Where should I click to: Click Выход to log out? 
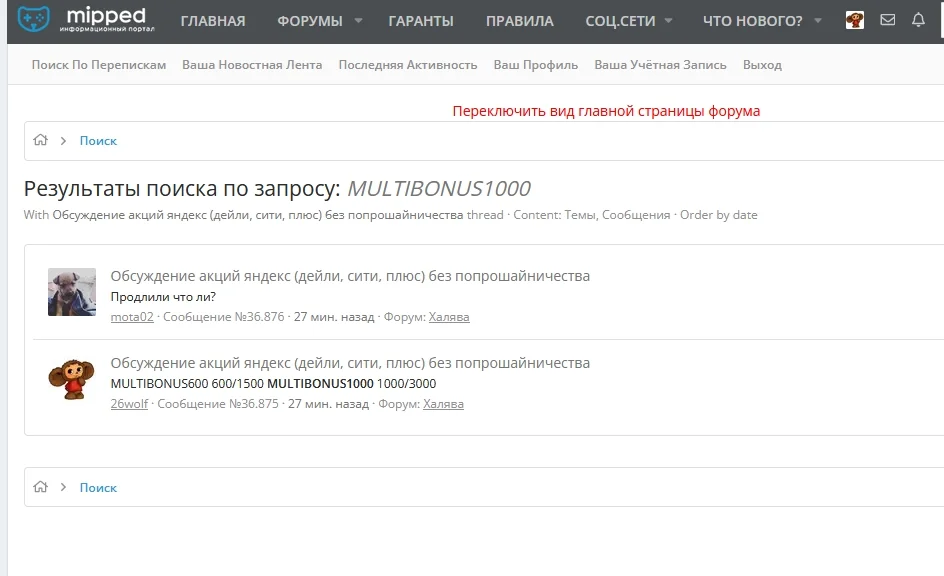pos(762,64)
